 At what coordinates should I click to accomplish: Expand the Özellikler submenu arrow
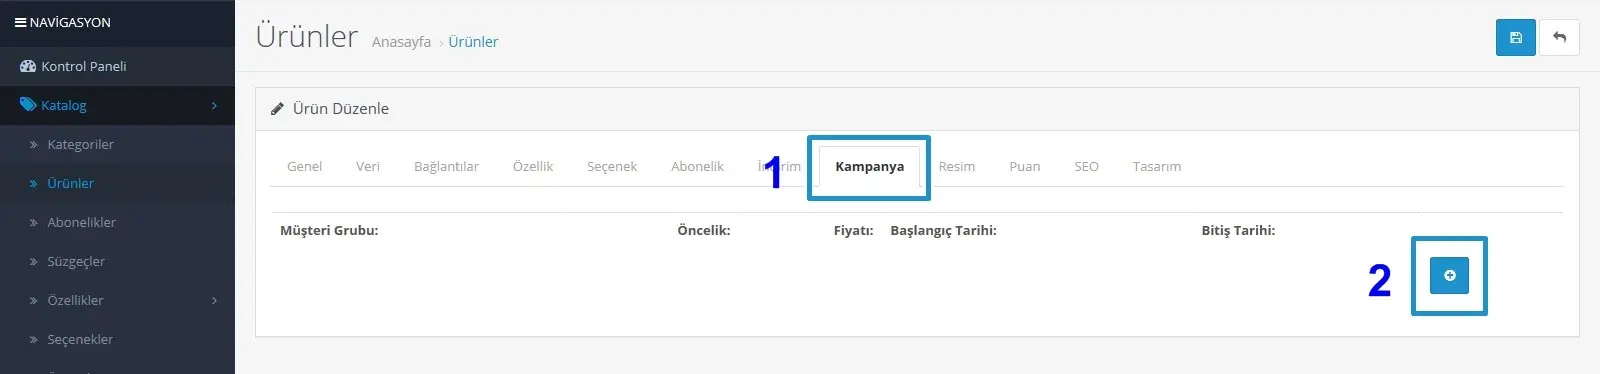214,300
